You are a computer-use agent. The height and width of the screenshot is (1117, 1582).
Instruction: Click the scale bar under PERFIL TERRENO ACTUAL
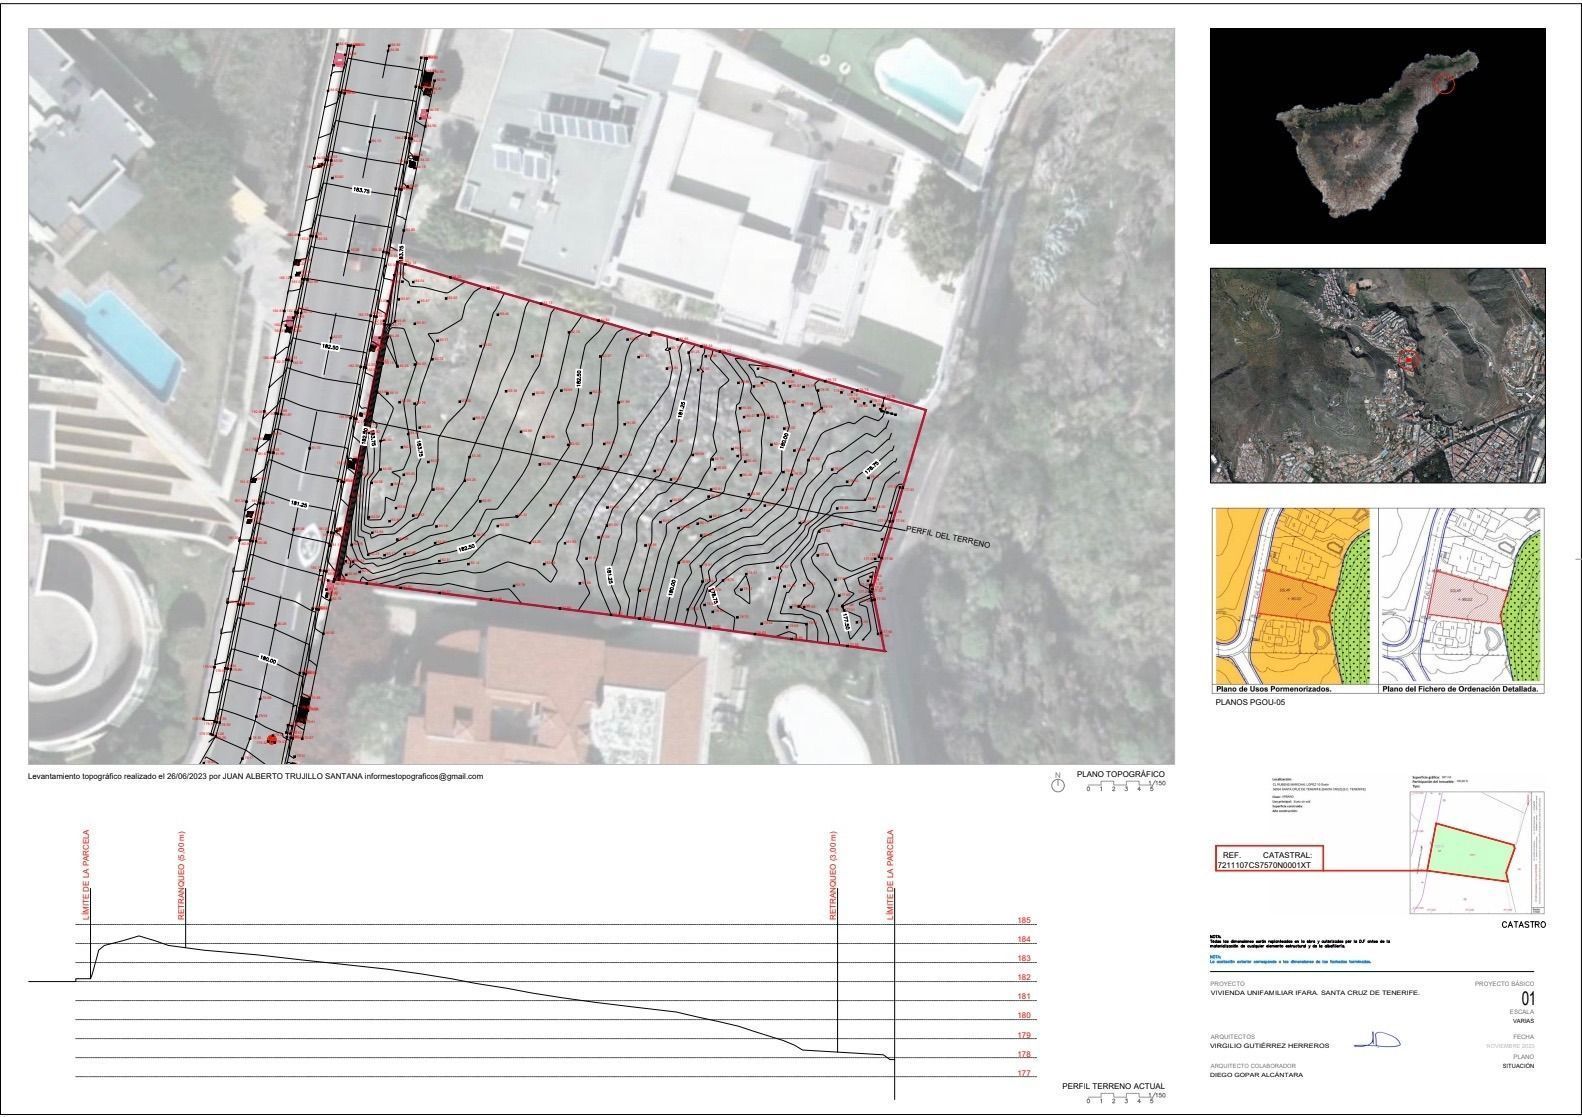[1126, 1098]
